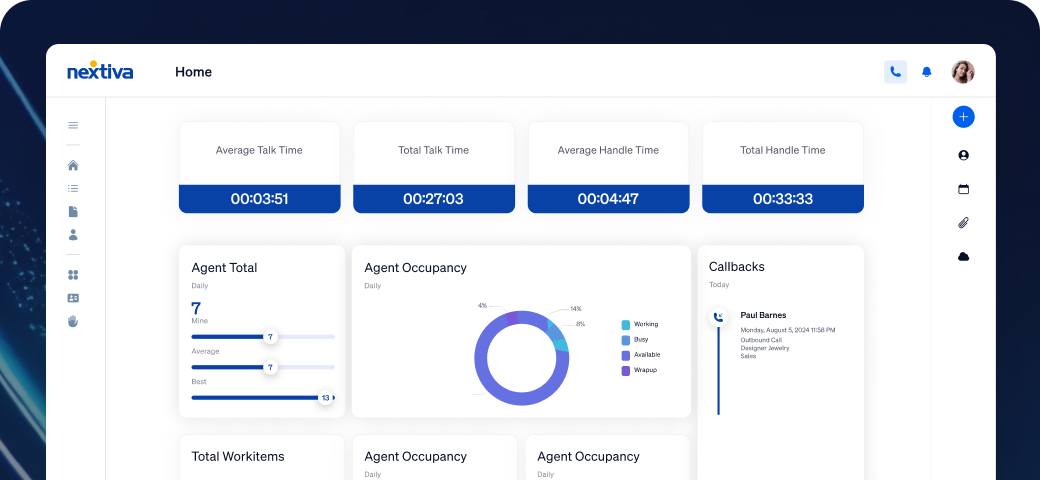Toggle the Working series in chart legend
Image resolution: width=1040 pixels, height=480 pixels.
click(x=639, y=325)
